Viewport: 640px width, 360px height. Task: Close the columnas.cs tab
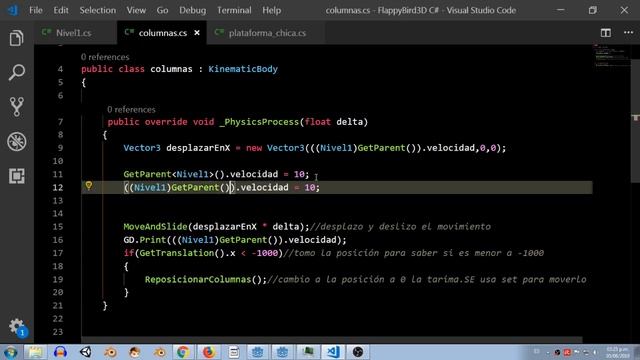click(x=197, y=33)
